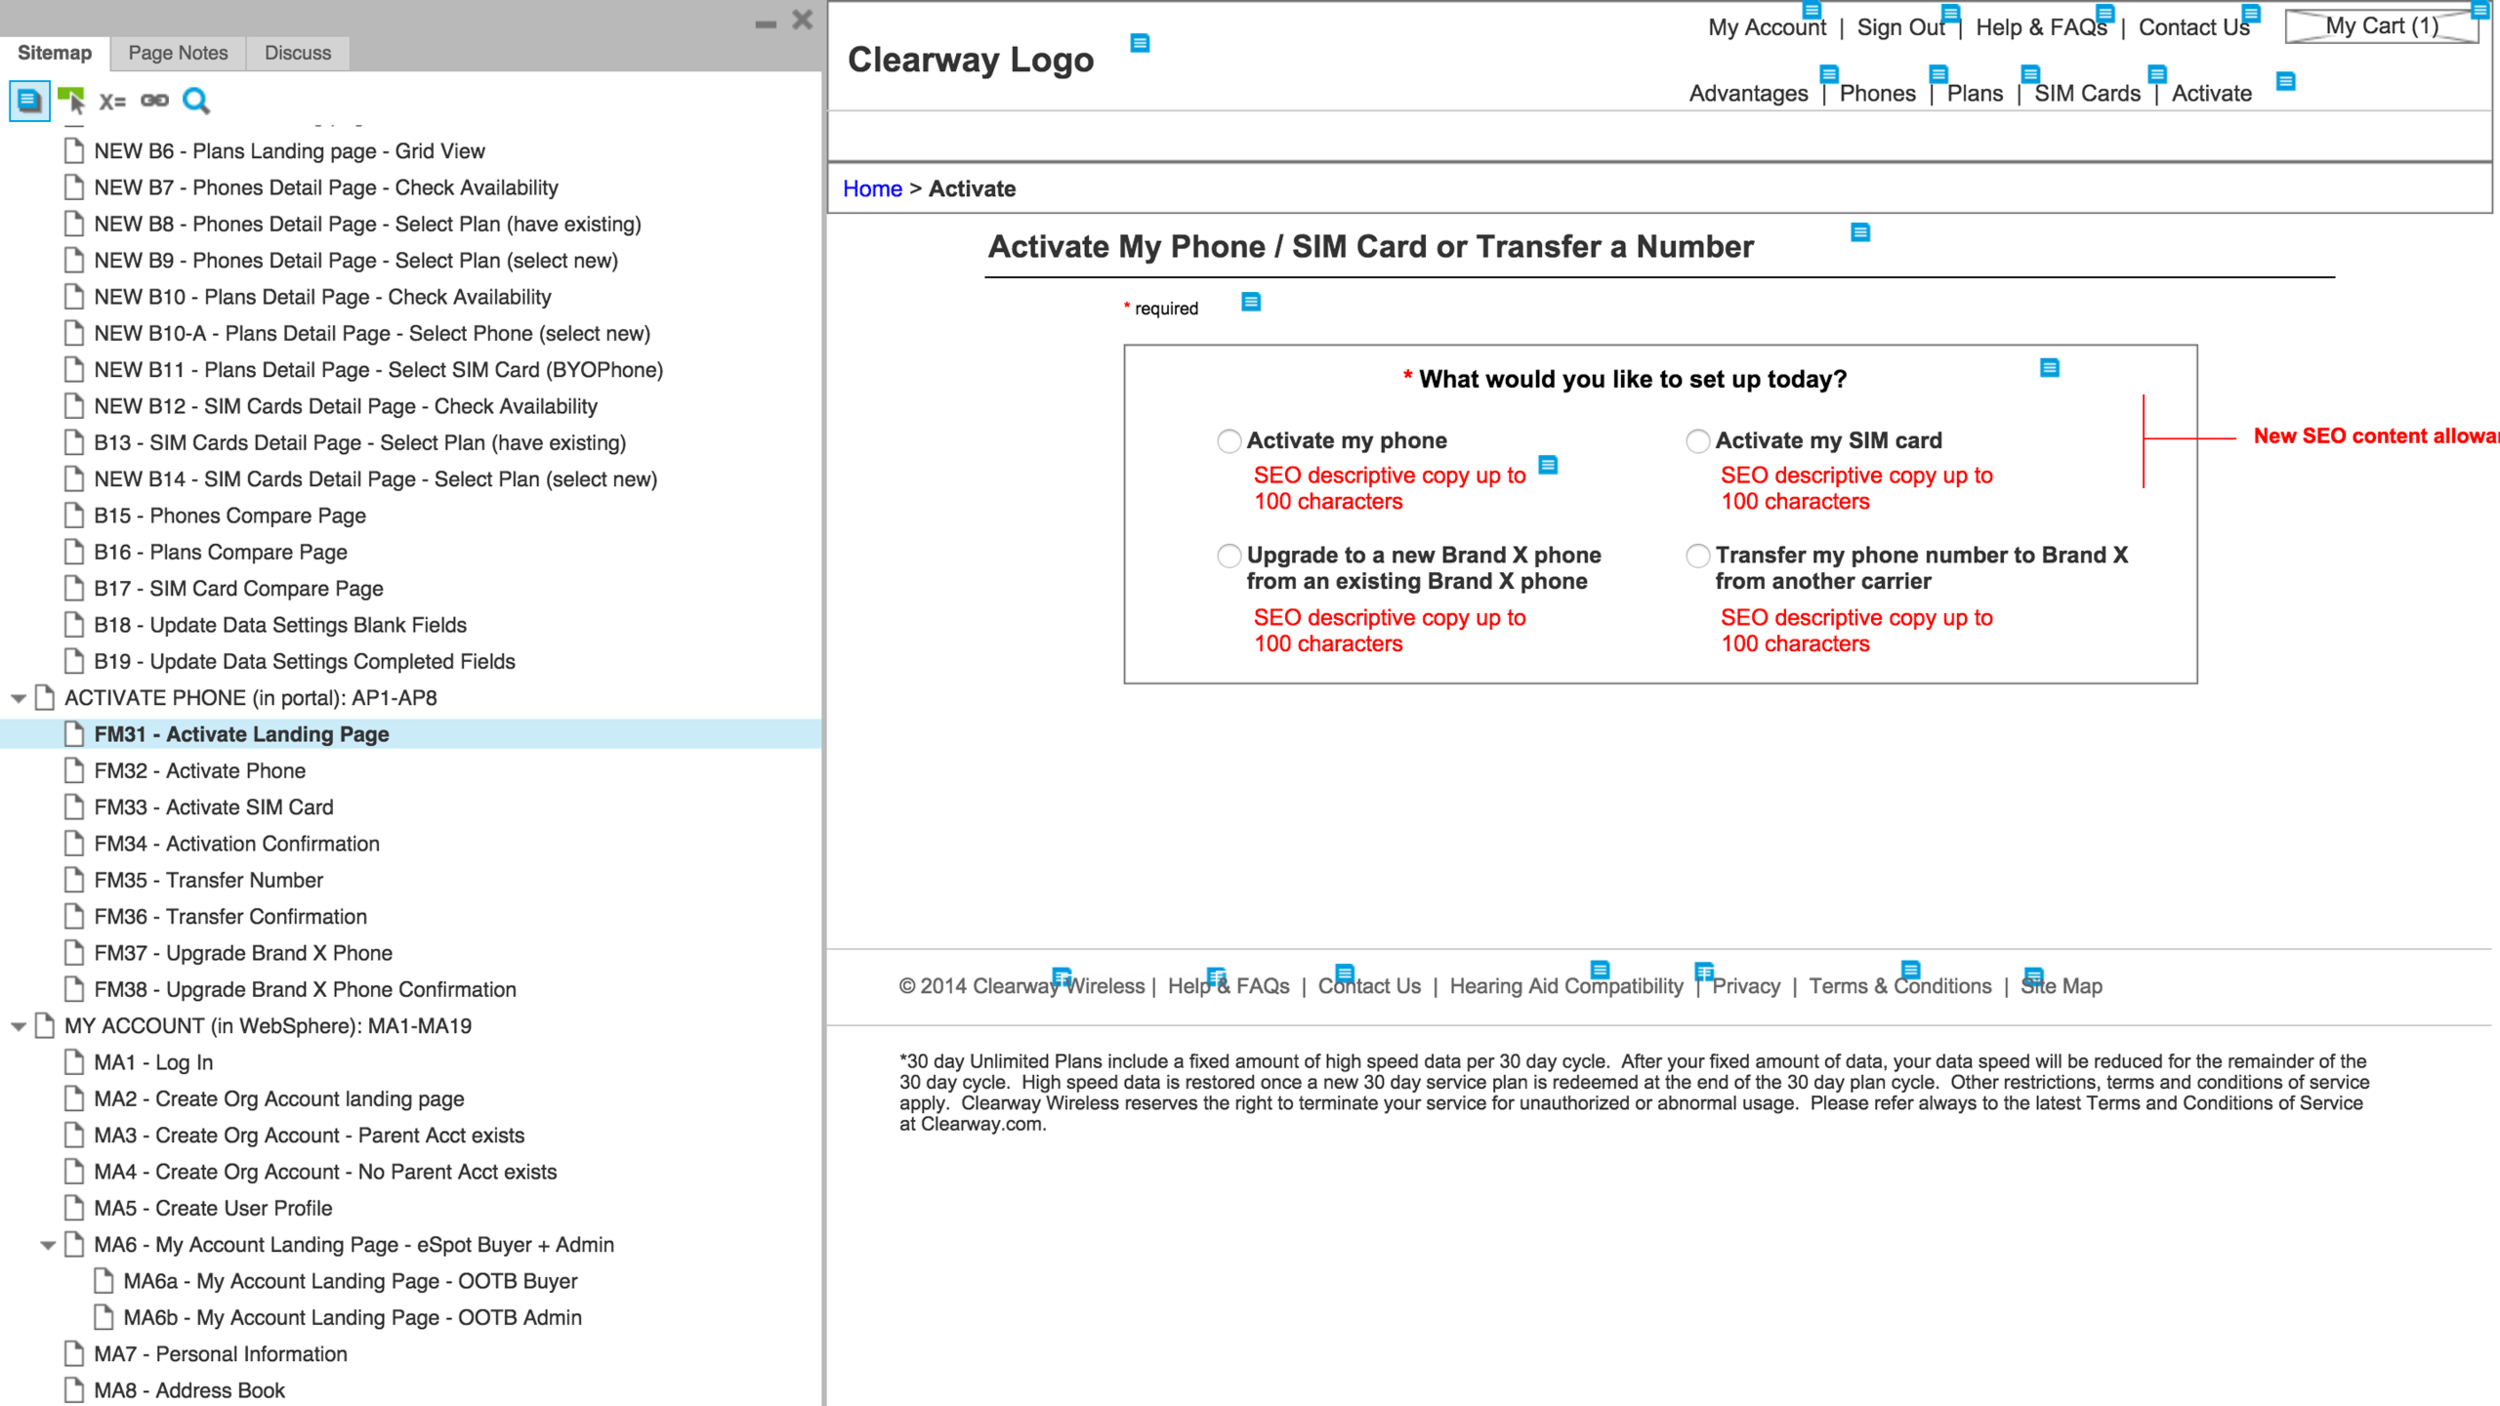2500x1406 pixels.
Task: Collapse MY ACCOUNT (in WebSphere) tree node
Action: pyautogui.click(x=18, y=1026)
